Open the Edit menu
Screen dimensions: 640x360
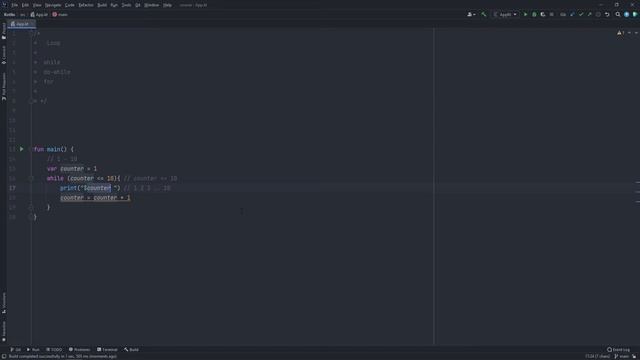click(25, 5)
